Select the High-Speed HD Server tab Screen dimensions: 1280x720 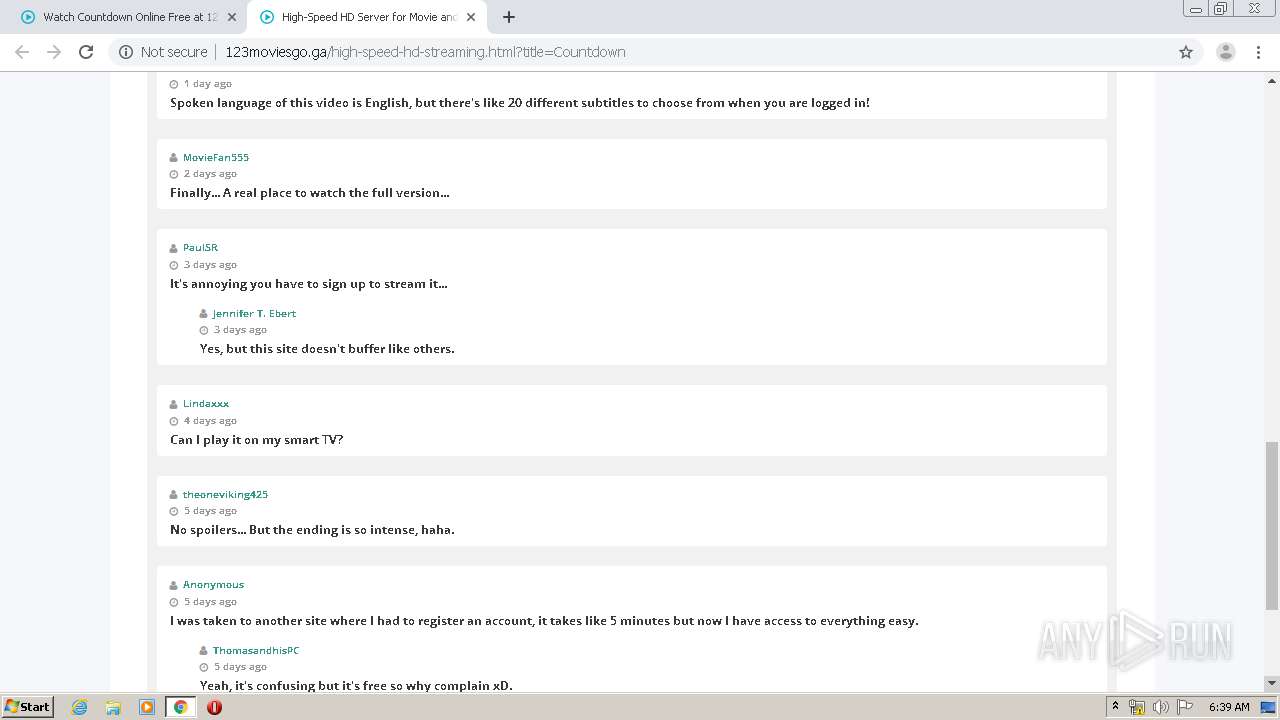(366, 17)
